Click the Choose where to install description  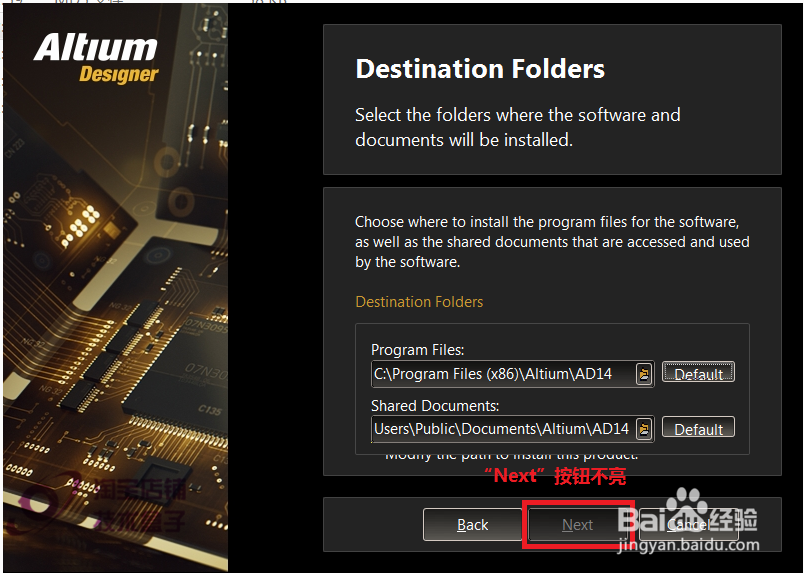[552, 242]
